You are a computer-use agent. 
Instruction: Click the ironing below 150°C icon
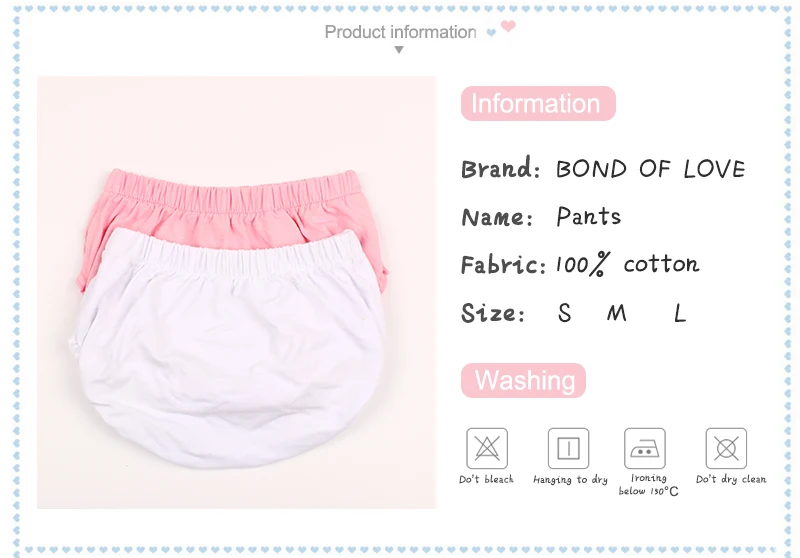(x=645, y=448)
